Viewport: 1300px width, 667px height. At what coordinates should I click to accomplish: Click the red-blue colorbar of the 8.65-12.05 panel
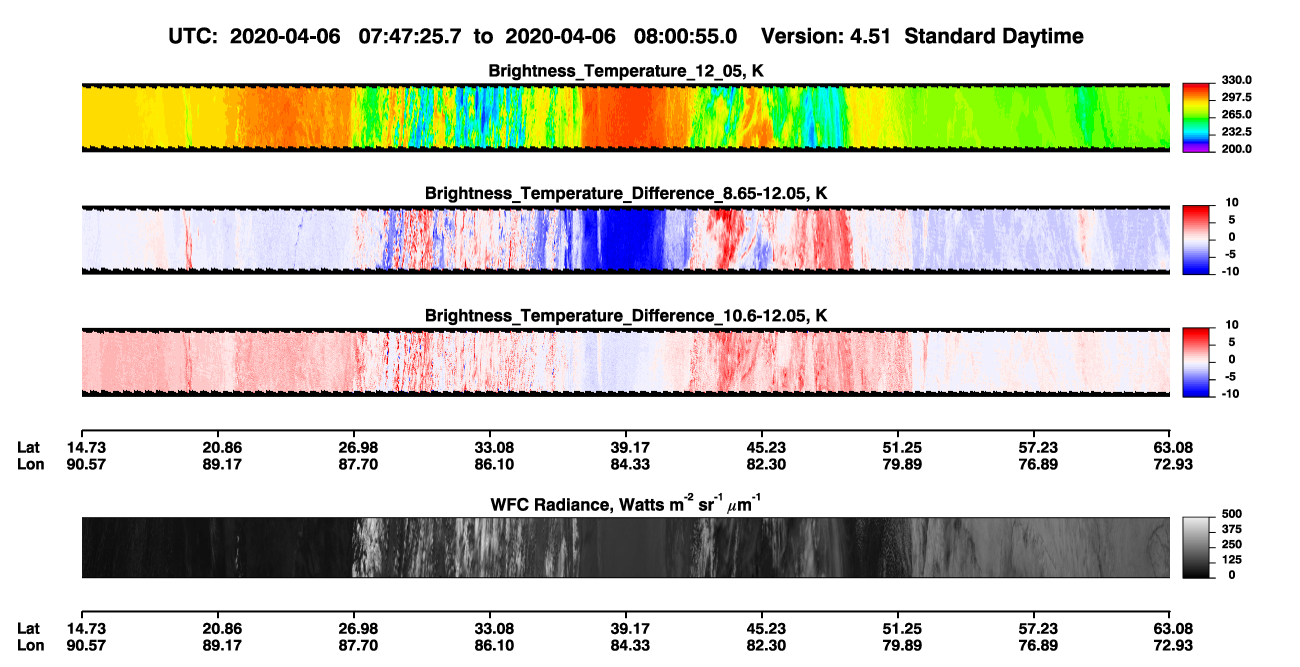pos(1197,239)
